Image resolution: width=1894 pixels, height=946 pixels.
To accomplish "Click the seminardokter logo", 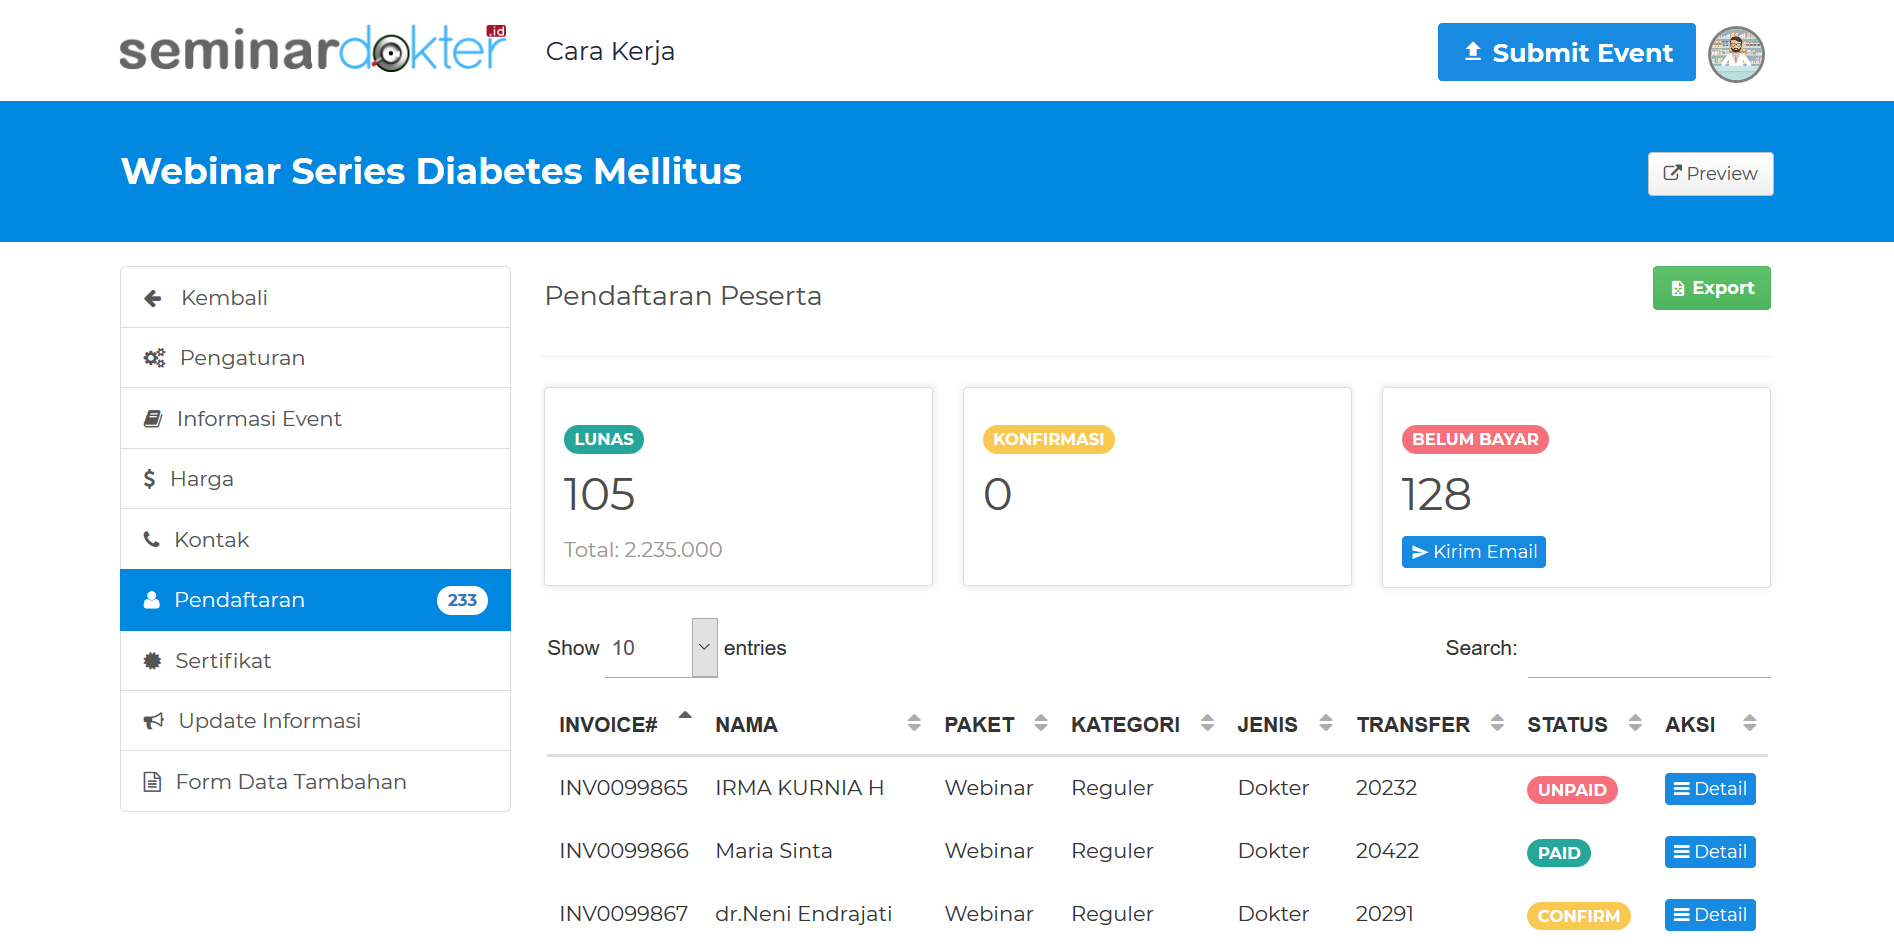I will [313, 50].
